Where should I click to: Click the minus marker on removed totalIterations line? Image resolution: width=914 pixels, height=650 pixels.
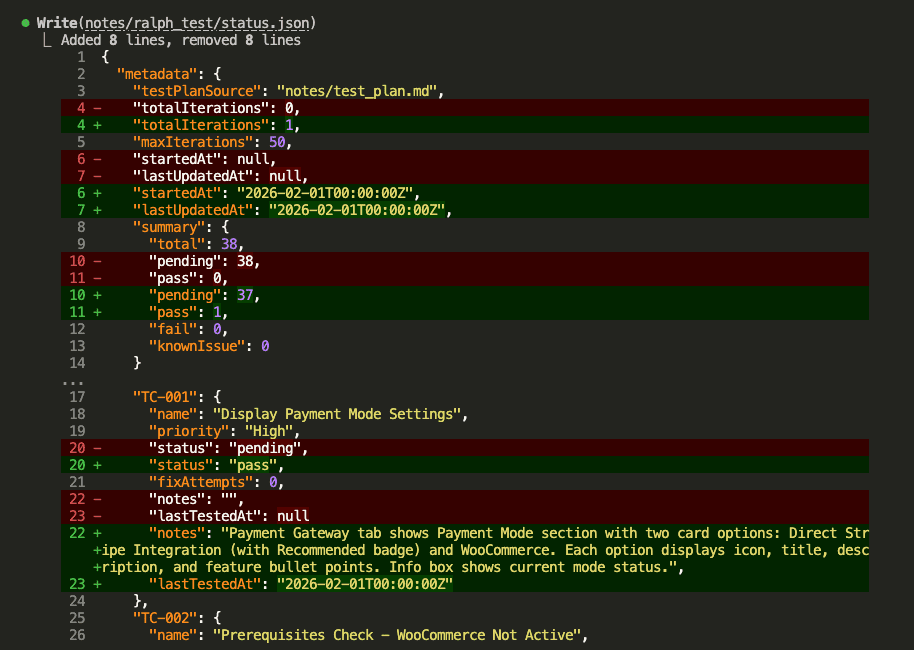pyautogui.click(x=97, y=107)
